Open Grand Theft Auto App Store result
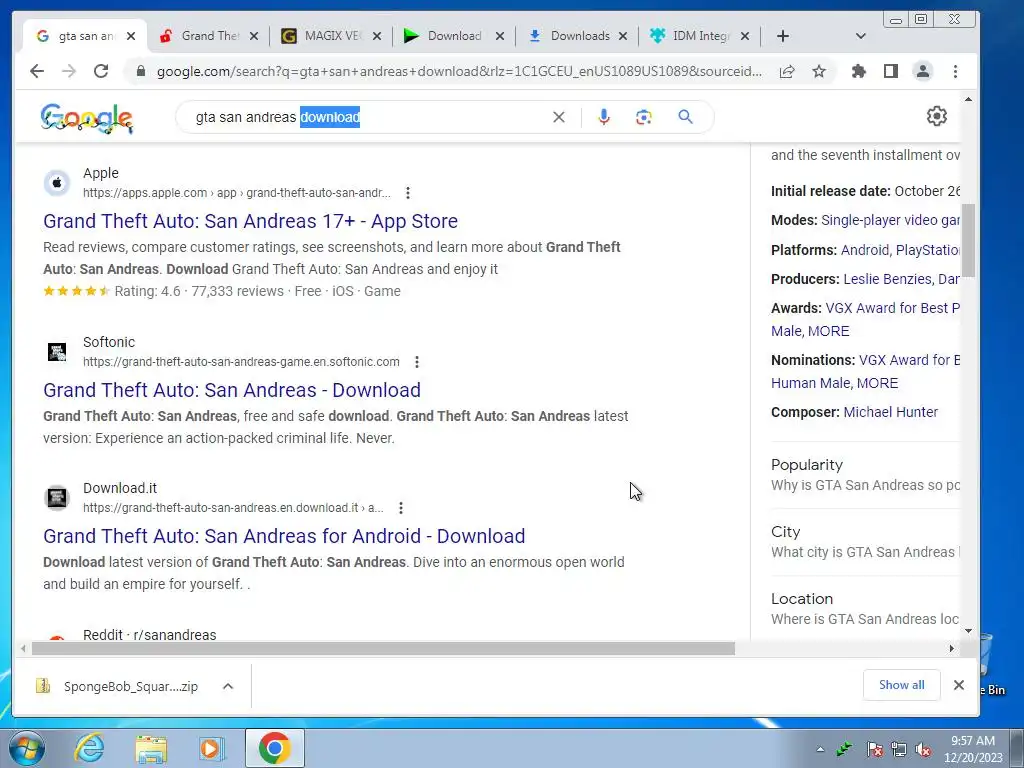The width and height of the screenshot is (1024, 768). [x=250, y=221]
